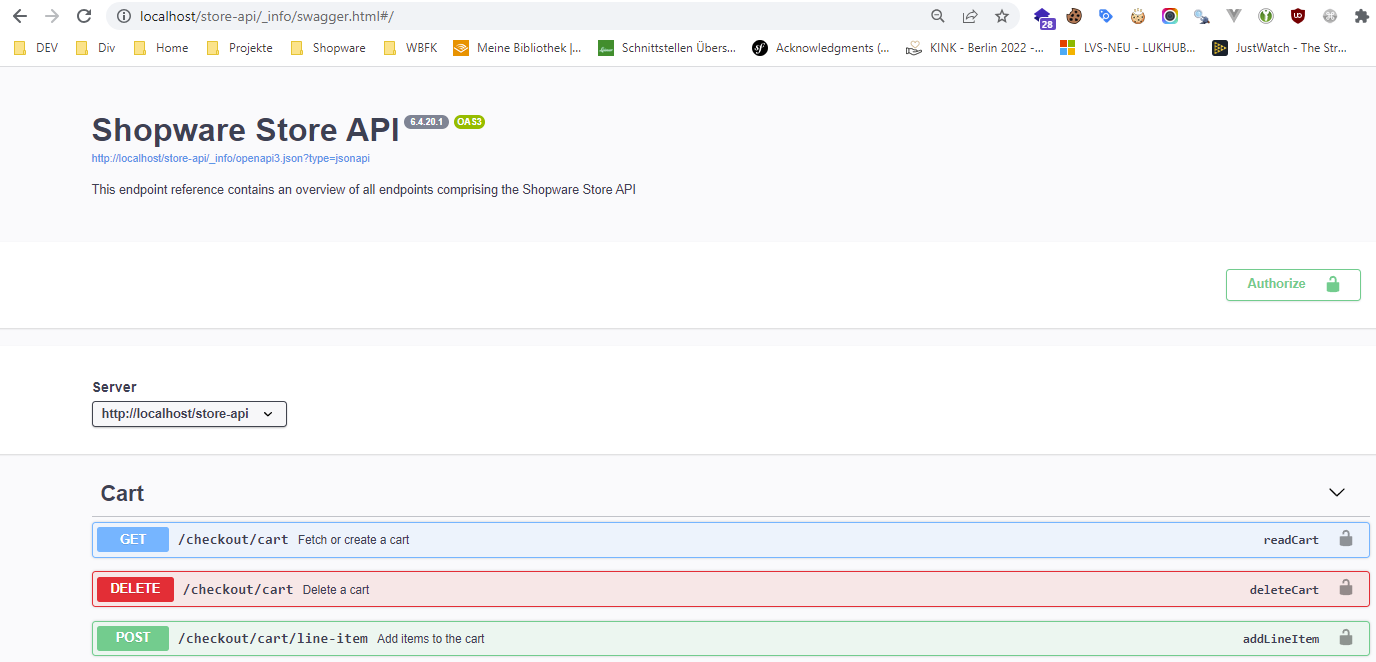Open the Schnittstellen Übers... bookmark
The image size is (1376, 662).
[x=667, y=47]
